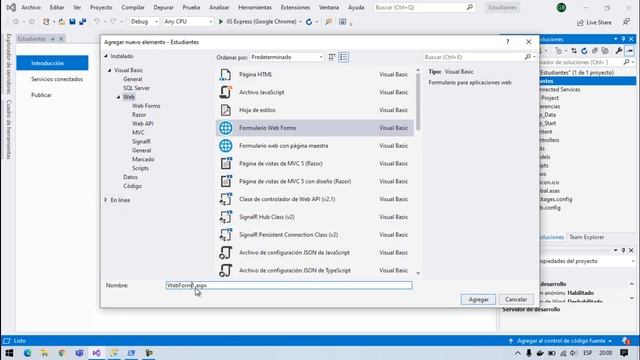Collapse the Visual Basic tree node
640x360 pixels.
pyautogui.click(x=109, y=70)
